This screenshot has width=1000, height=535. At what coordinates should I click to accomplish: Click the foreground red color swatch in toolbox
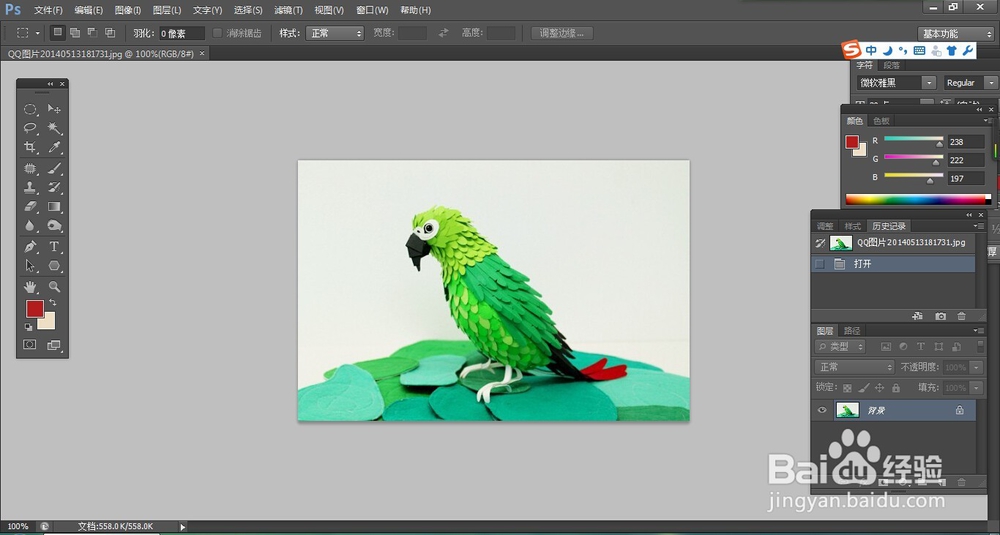pos(35,309)
